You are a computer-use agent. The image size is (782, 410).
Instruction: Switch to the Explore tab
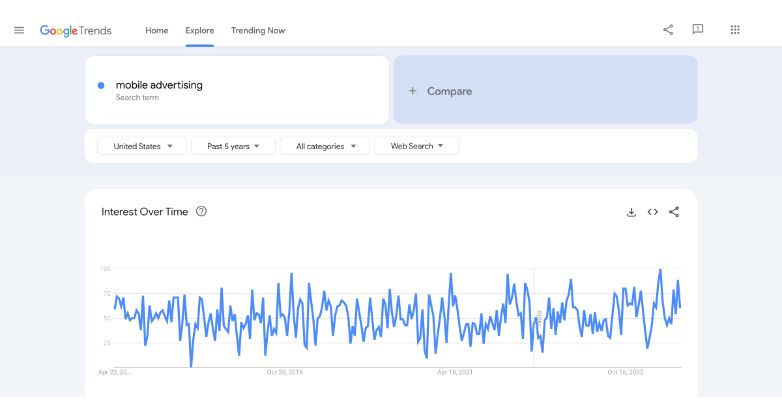pos(200,30)
